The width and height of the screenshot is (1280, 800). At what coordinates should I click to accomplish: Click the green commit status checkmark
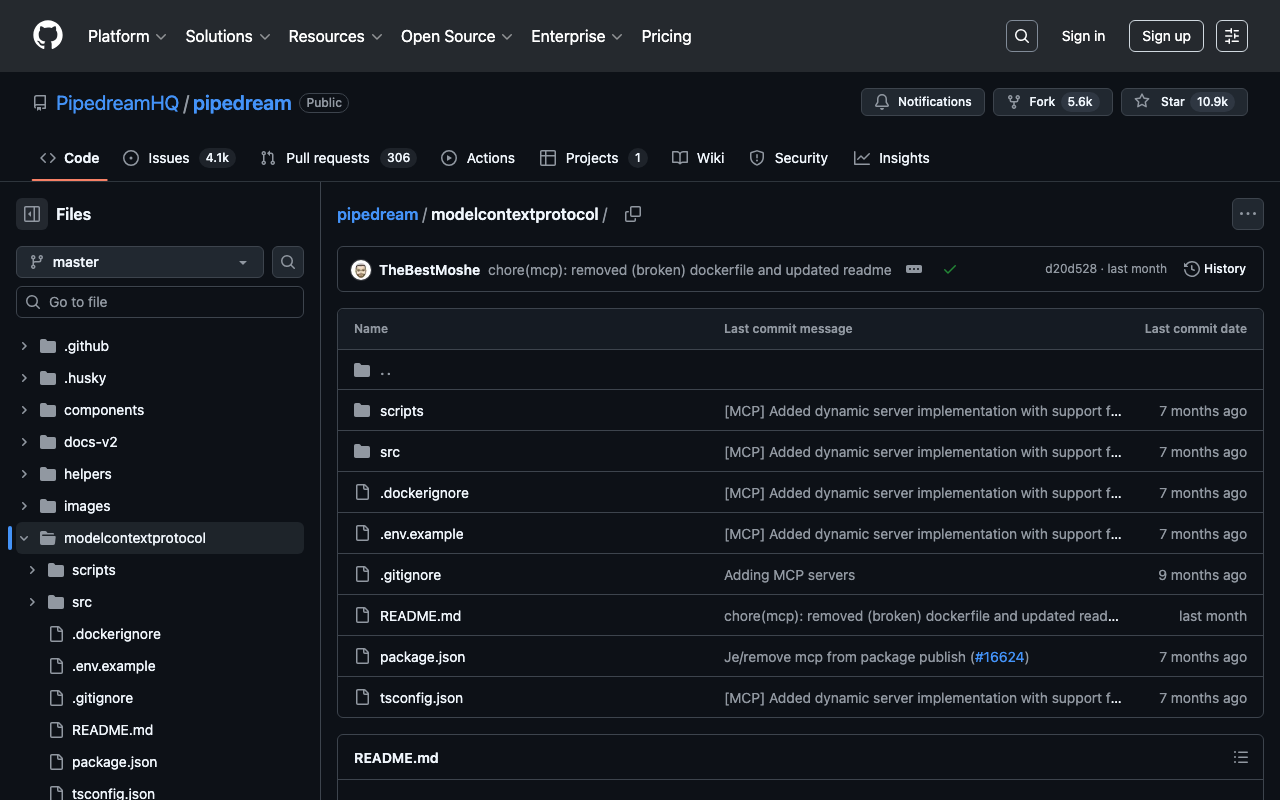[x=950, y=270]
